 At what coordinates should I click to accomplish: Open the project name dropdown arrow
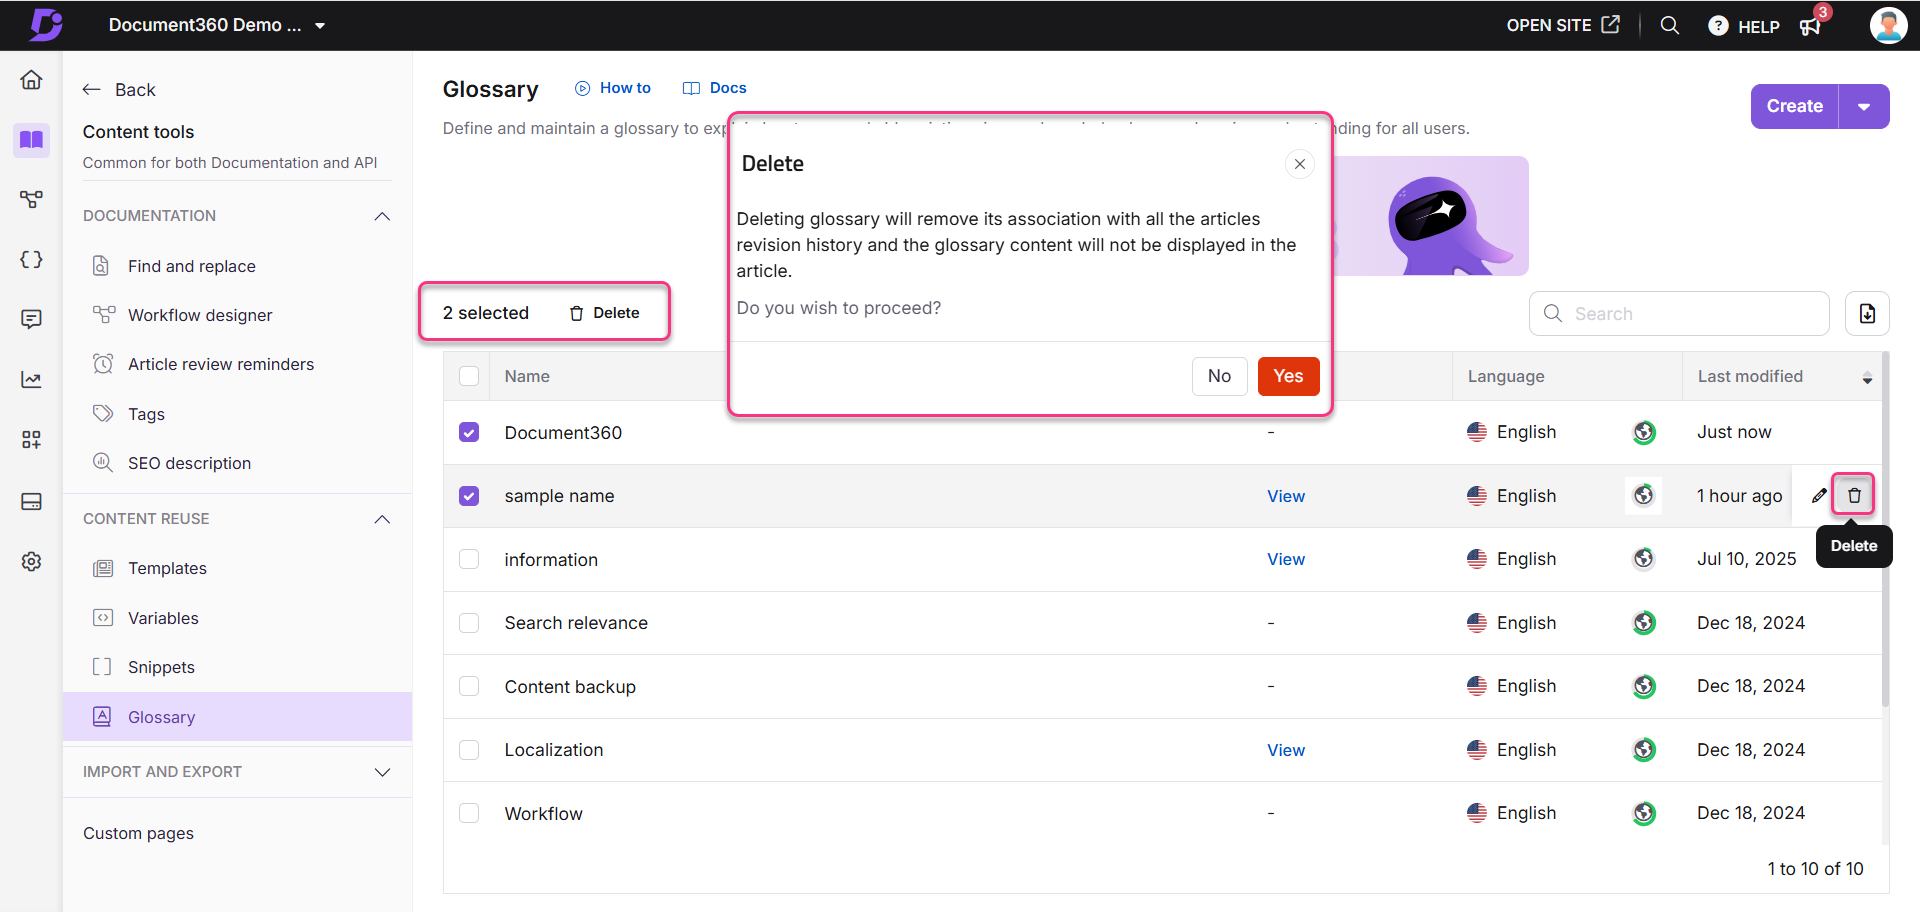[320, 26]
